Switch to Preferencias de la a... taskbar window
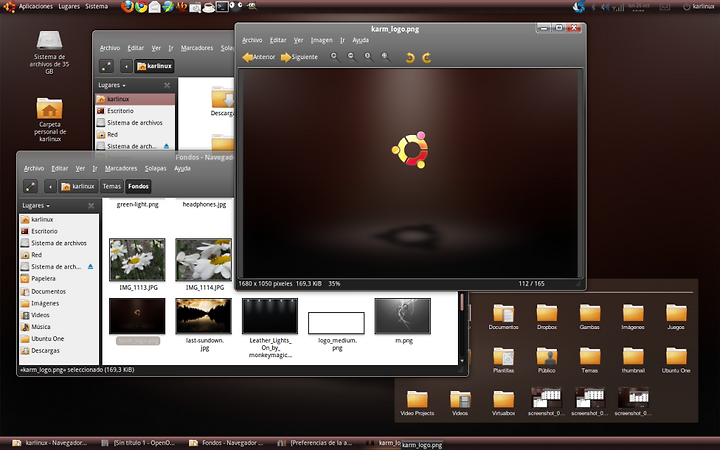 coord(315,443)
